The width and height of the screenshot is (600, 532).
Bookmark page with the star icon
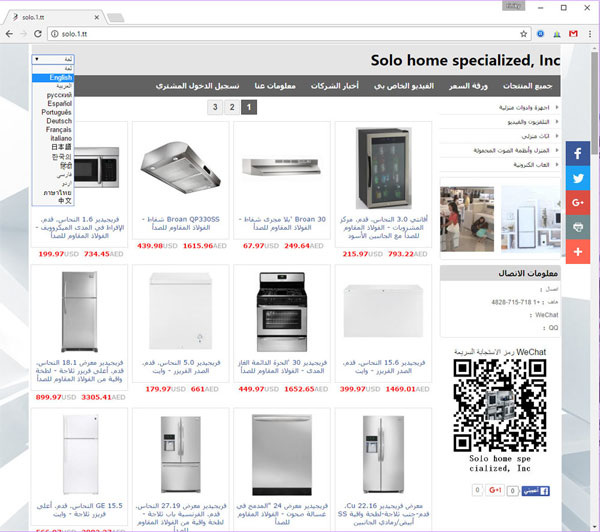(x=523, y=34)
